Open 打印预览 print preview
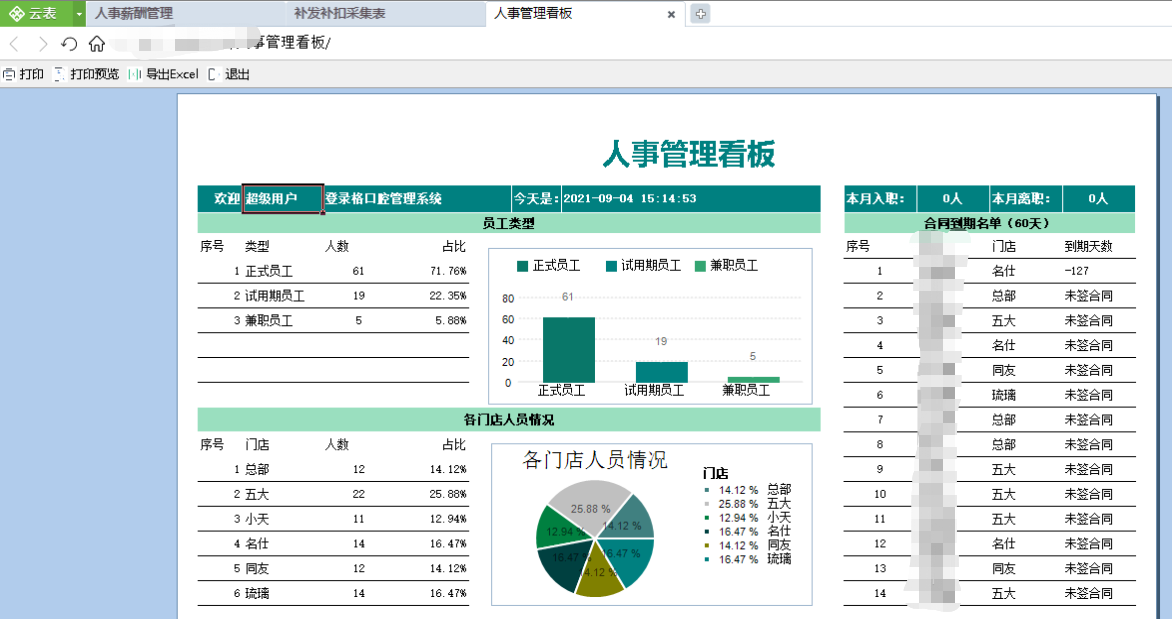1172x619 pixels. [94, 74]
